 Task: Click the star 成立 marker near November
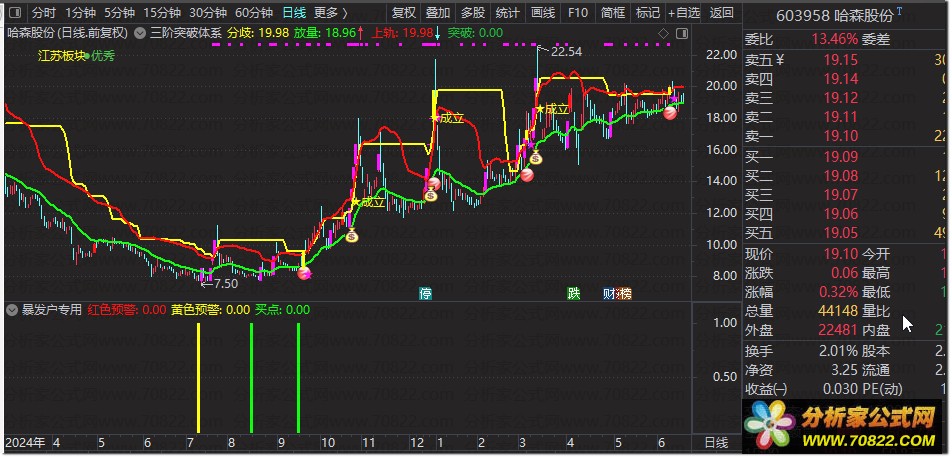pos(369,202)
